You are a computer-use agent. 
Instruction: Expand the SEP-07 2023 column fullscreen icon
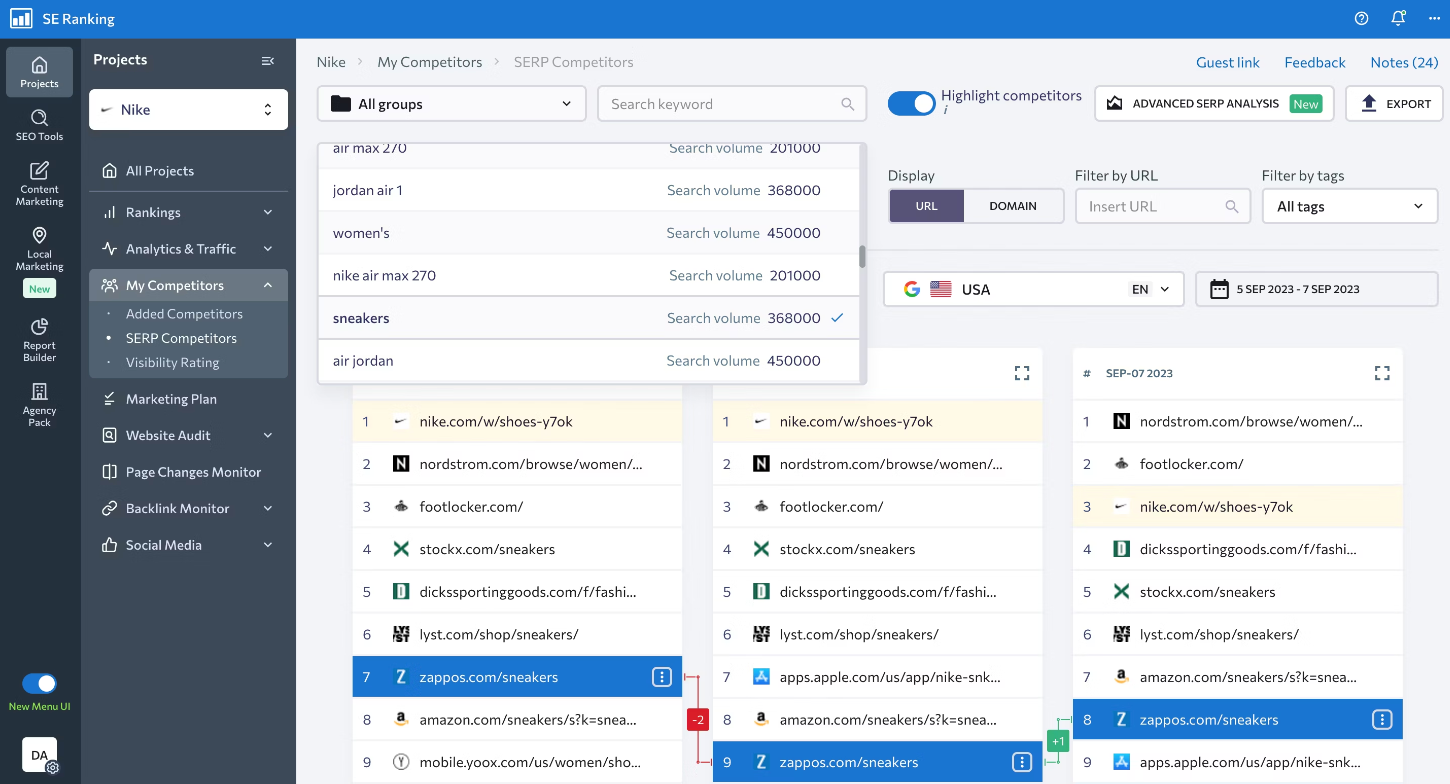(1382, 373)
